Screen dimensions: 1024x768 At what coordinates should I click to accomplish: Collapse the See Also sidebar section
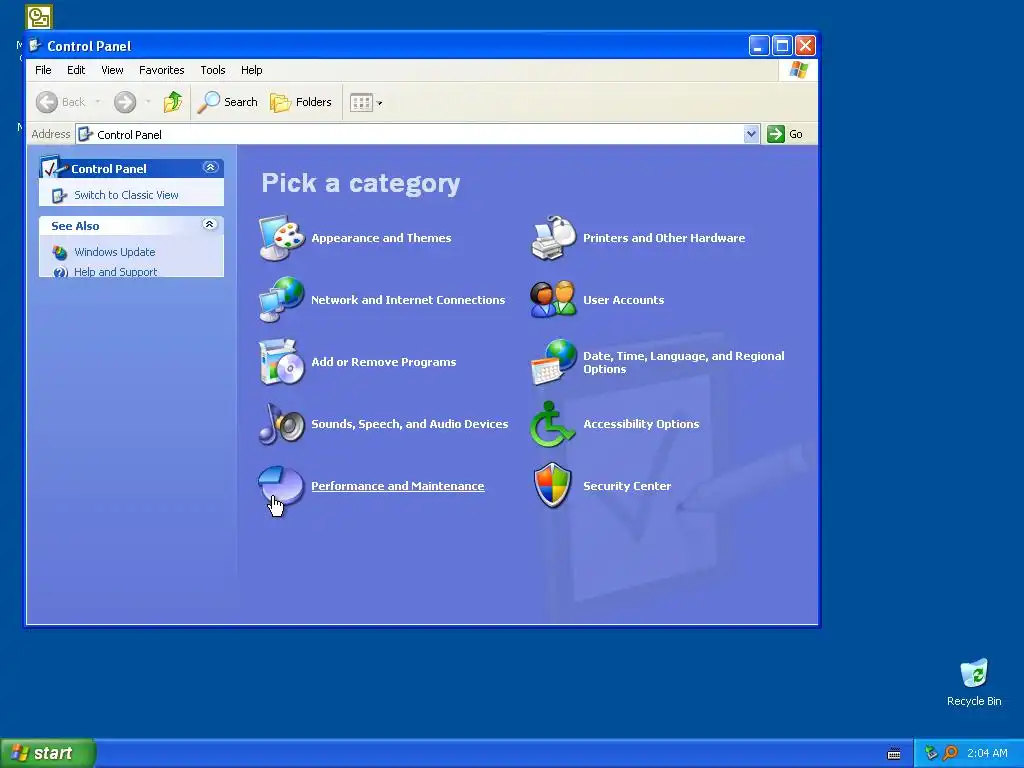coord(210,225)
